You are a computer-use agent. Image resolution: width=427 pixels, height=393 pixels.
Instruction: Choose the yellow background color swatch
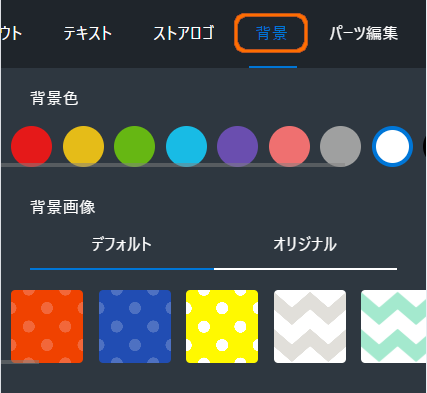(83, 146)
